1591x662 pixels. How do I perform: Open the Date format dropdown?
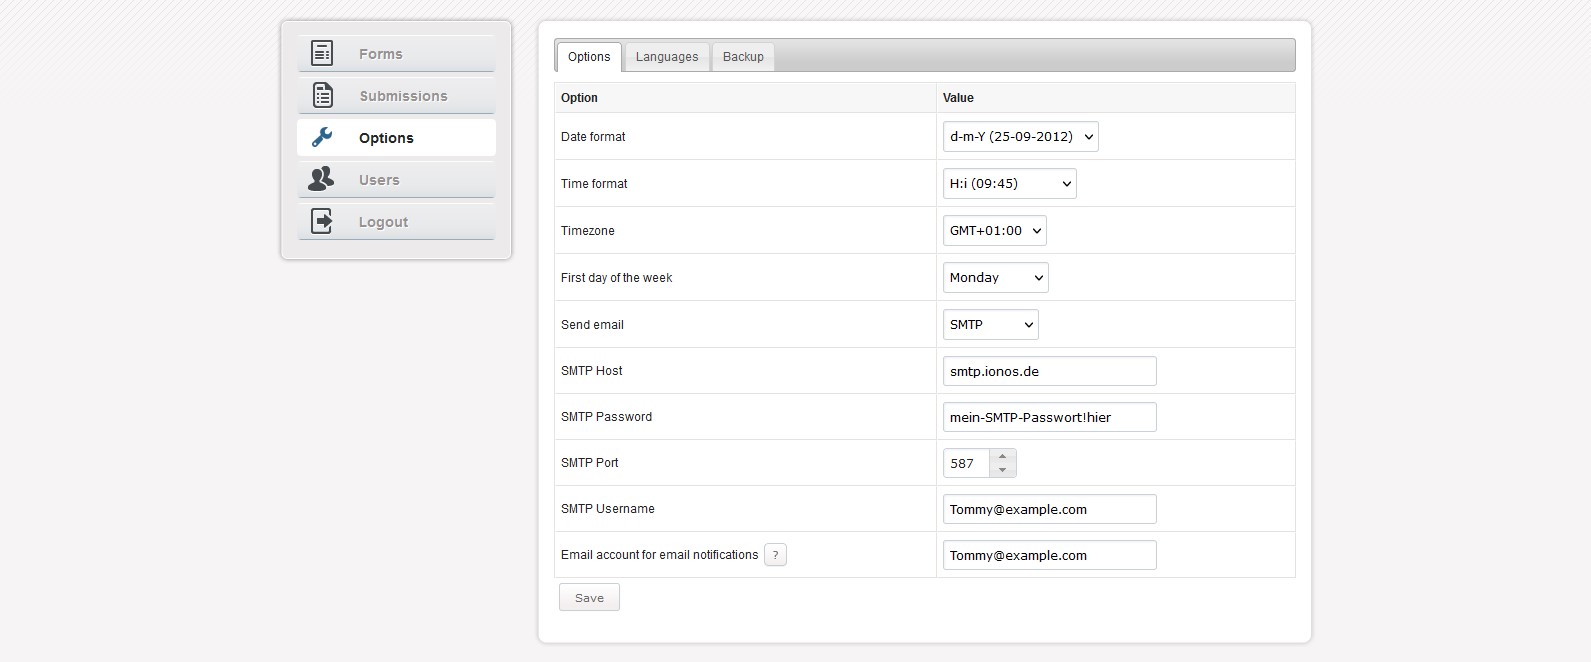pos(1020,137)
